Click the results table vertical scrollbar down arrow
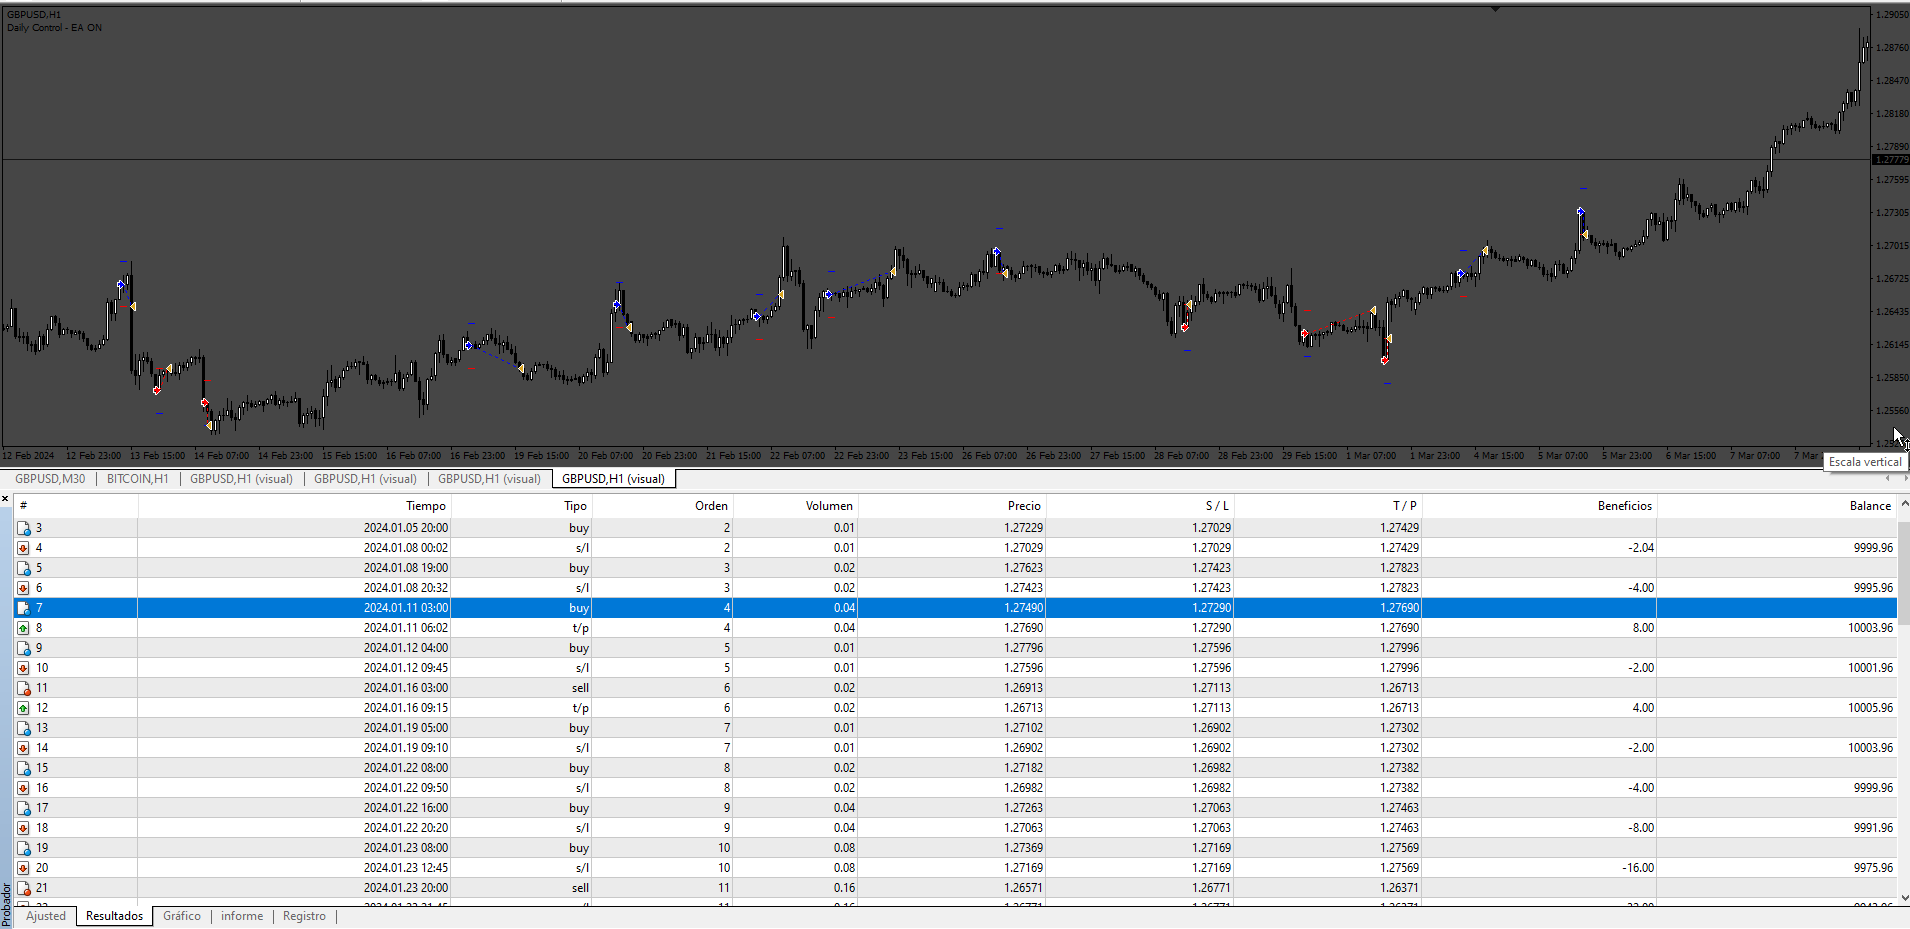1910x929 pixels. [1904, 898]
